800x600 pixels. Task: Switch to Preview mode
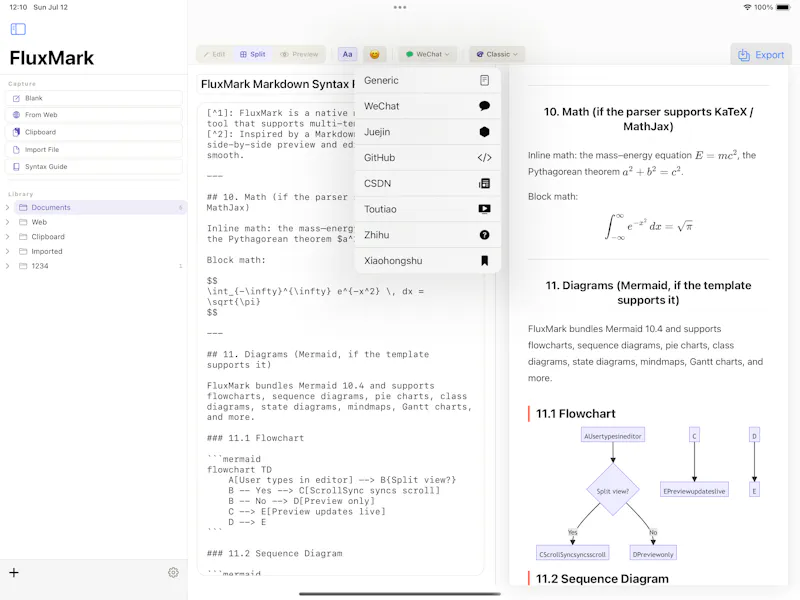(299, 54)
